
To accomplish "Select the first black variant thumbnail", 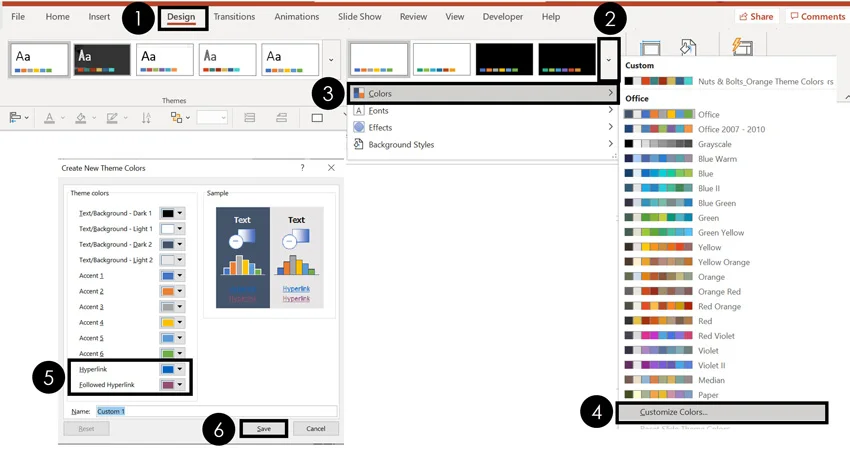I will click(504, 60).
